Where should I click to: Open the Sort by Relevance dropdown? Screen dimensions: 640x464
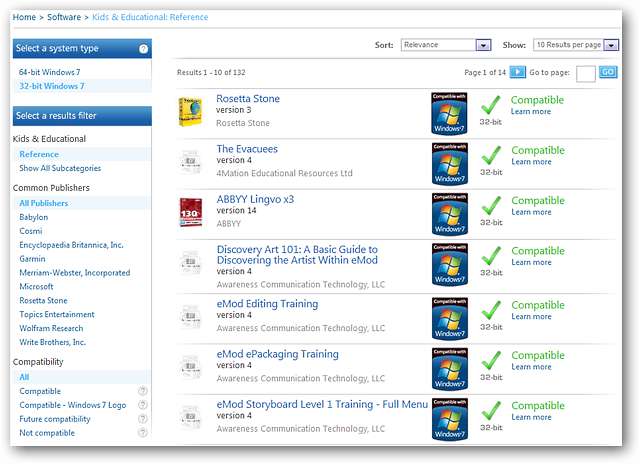(x=446, y=45)
